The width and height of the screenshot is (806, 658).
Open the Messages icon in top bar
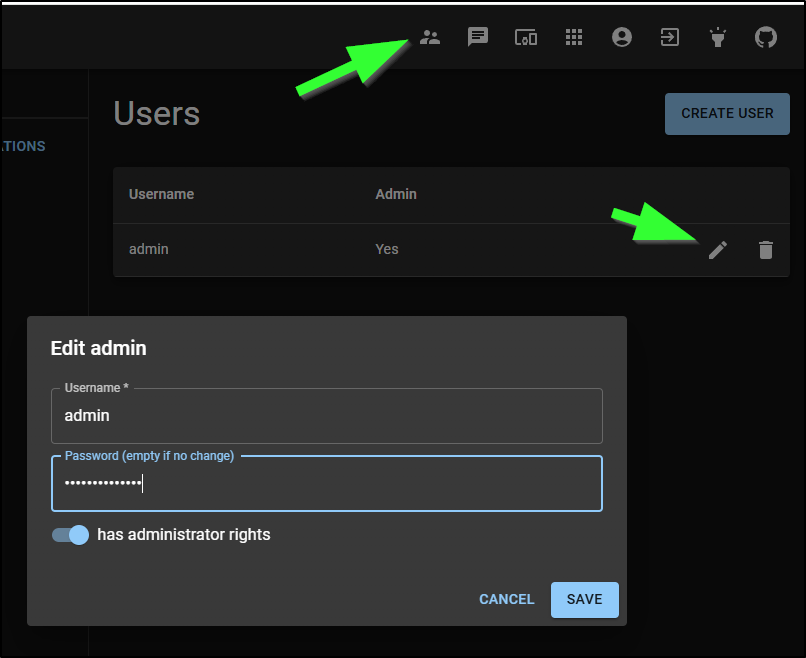coord(478,38)
